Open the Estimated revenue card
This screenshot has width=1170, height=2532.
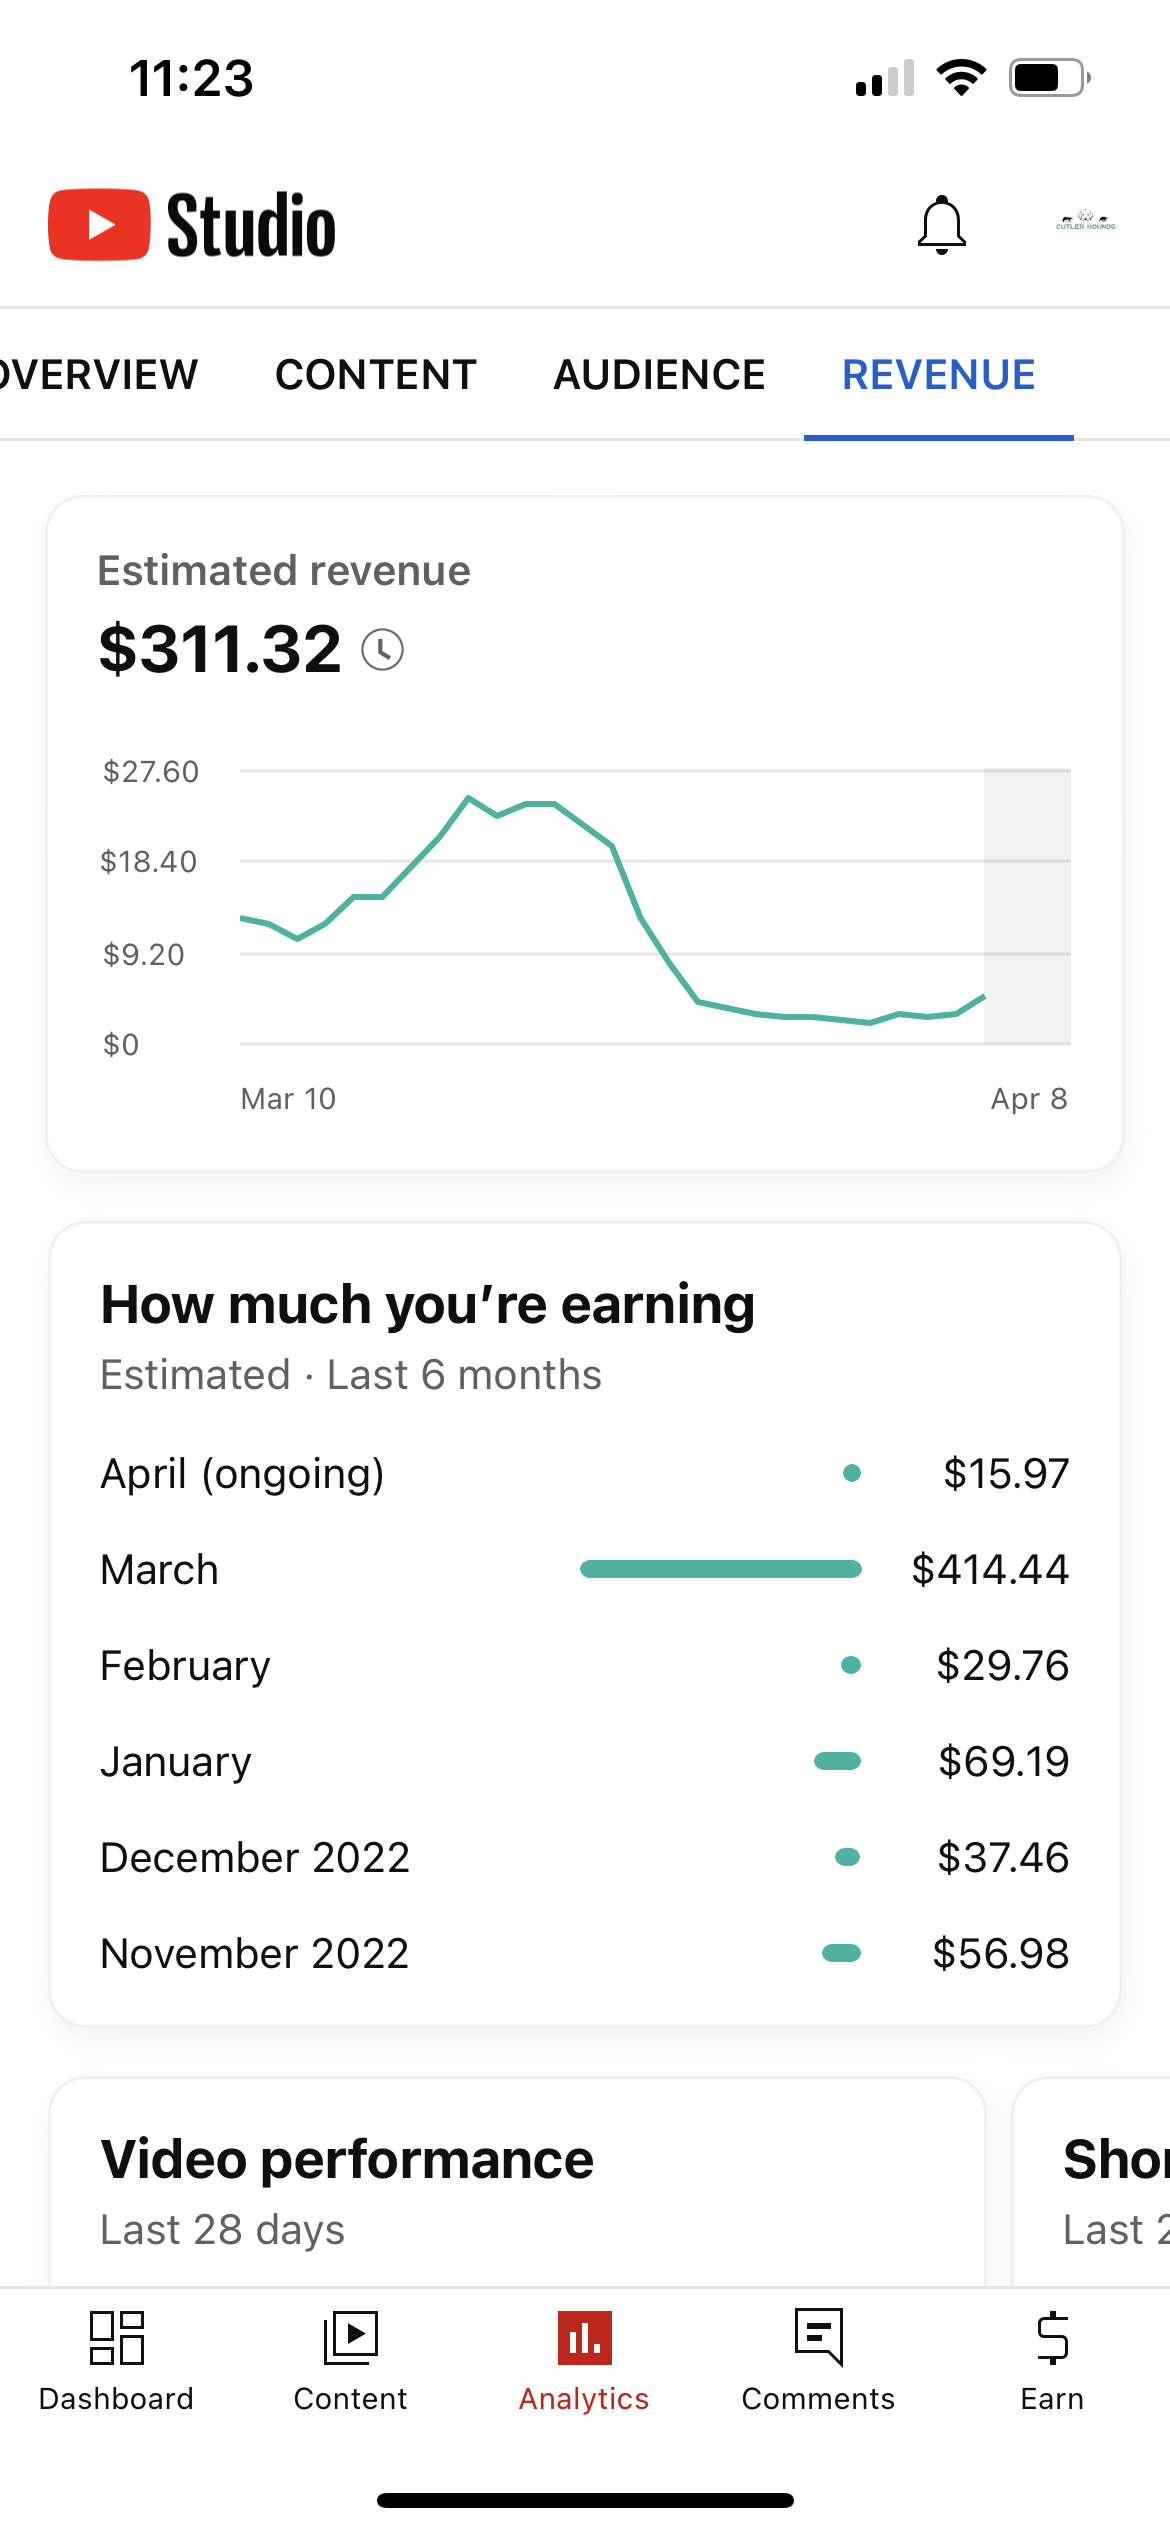pyautogui.click(x=585, y=833)
